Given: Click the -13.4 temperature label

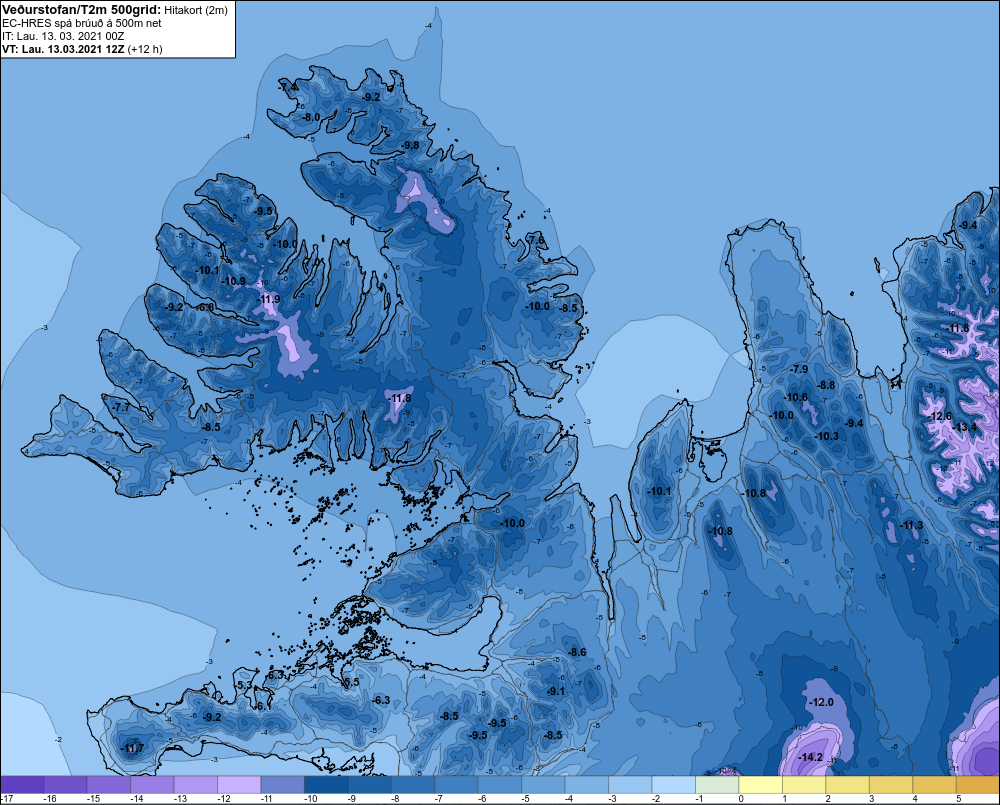Looking at the screenshot, I should (x=964, y=427).
